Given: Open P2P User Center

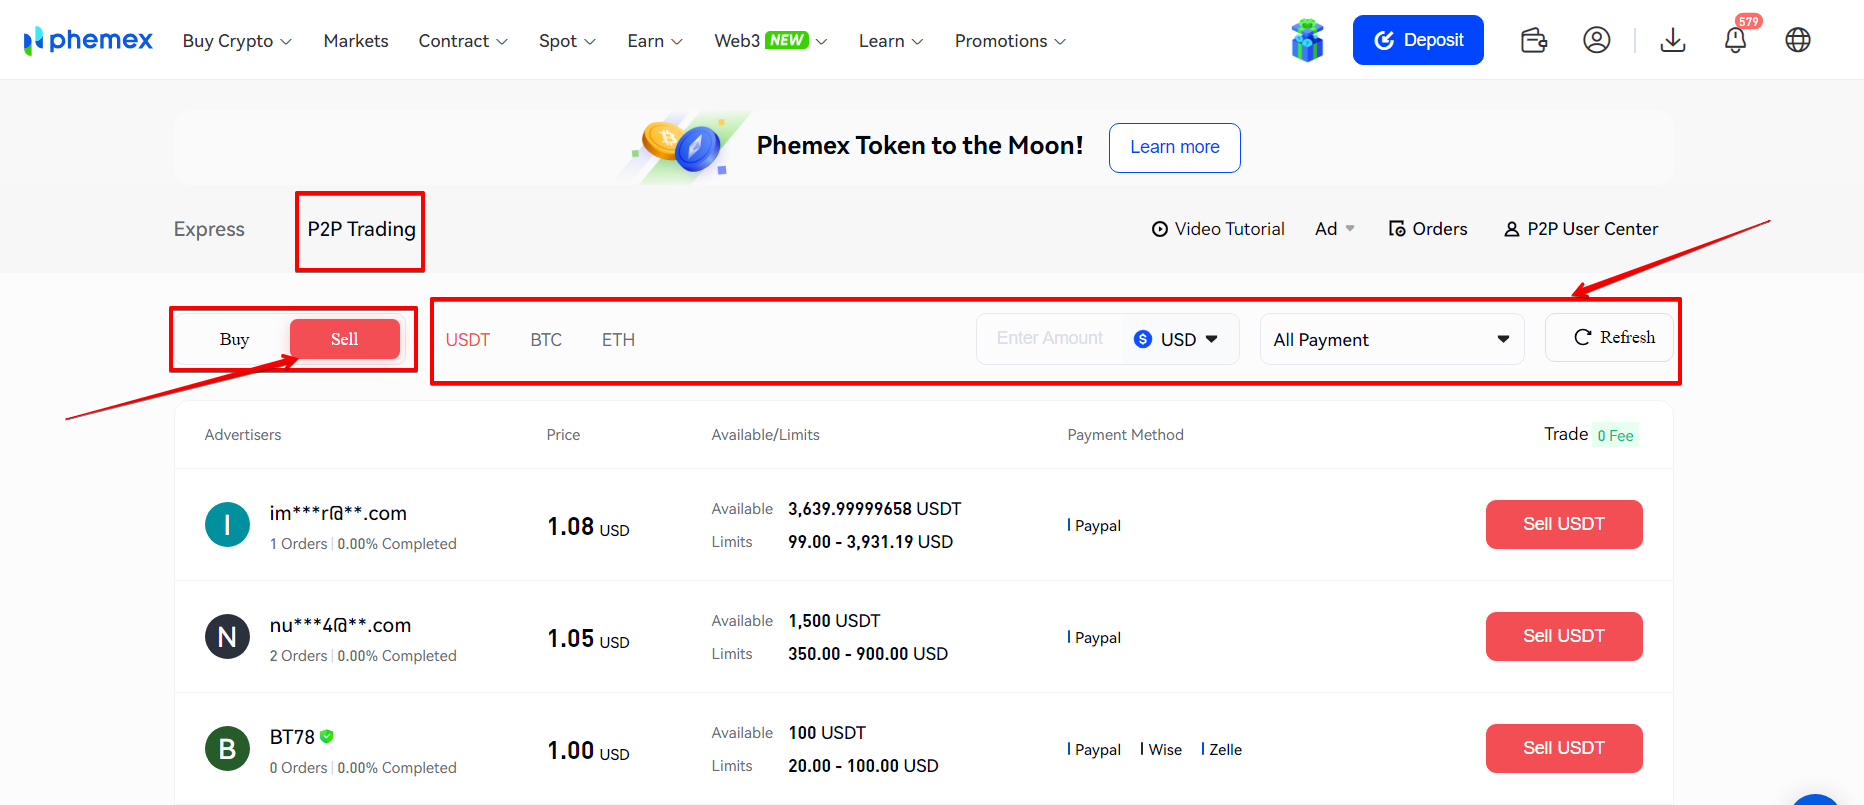Looking at the screenshot, I should (x=1581, y=229).
